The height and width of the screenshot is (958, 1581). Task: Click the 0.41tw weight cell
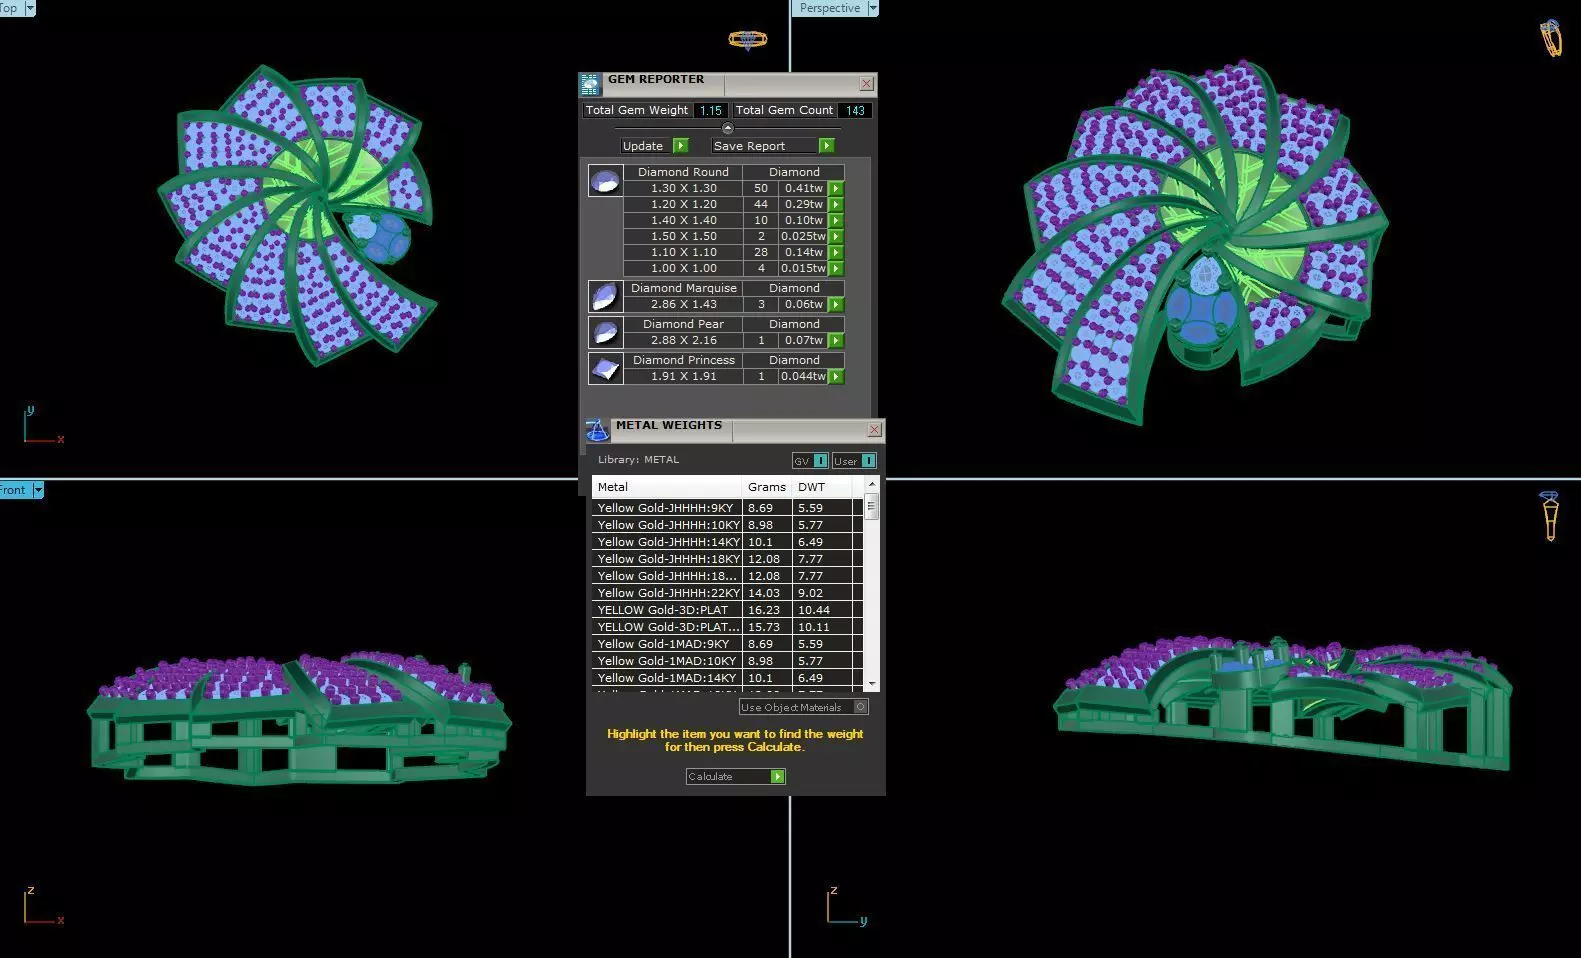pyautogui.click(x=804, y=188)
